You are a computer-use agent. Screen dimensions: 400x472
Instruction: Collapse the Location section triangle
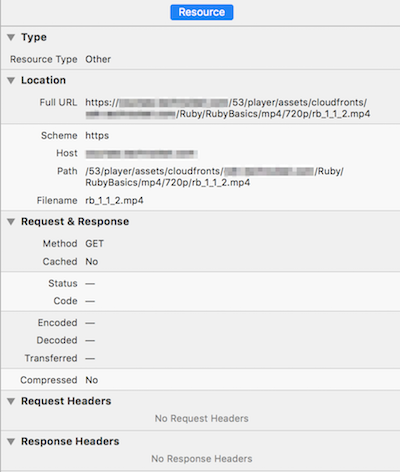pos(11,80)
